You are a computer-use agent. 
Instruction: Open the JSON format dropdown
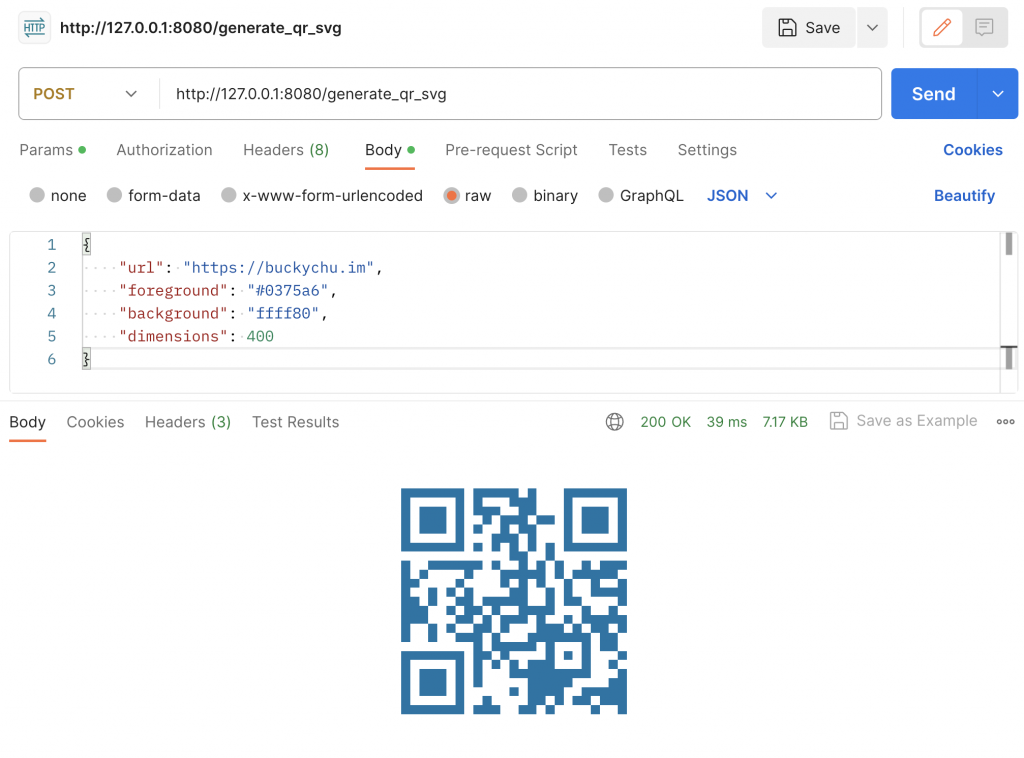742,195
